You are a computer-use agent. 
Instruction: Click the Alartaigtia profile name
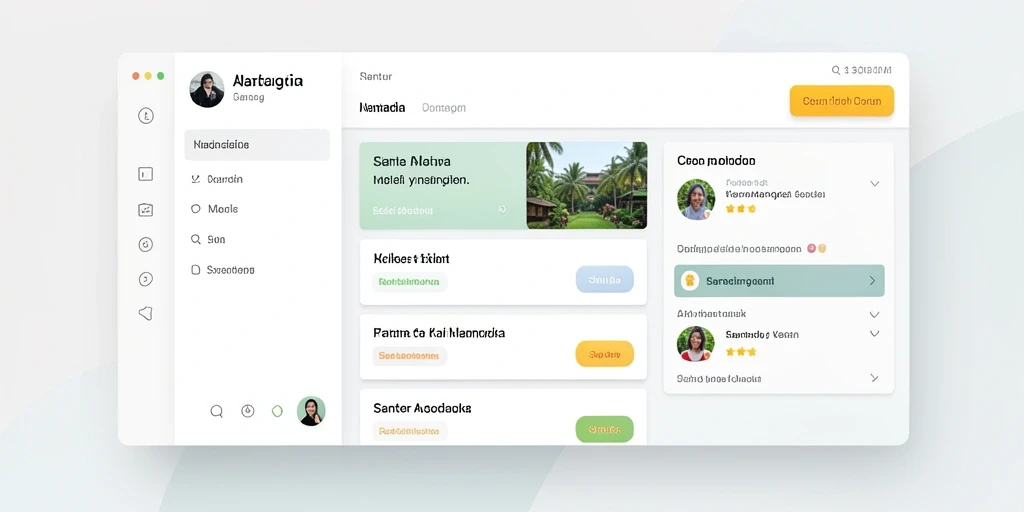(x=268, y=81)
